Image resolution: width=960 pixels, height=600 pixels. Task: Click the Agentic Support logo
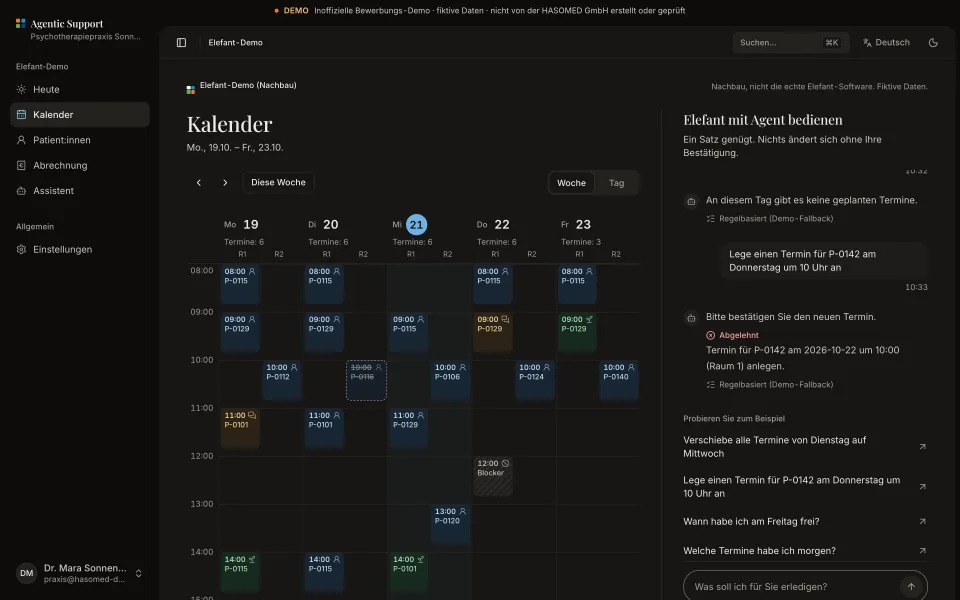[21, 23]
